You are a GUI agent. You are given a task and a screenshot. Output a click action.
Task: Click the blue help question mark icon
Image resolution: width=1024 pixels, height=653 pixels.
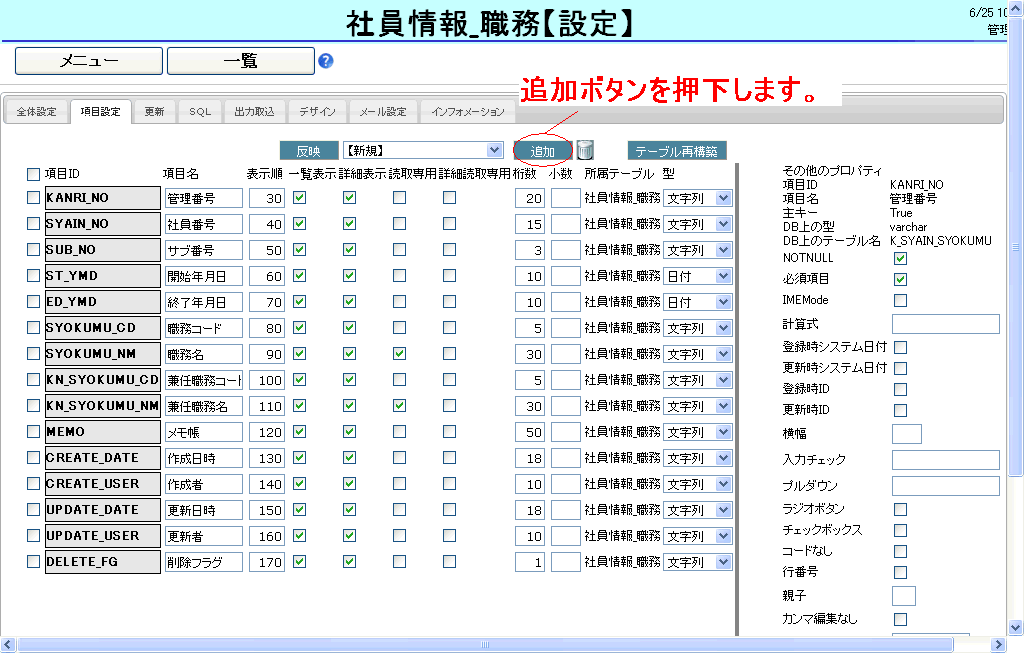point(325,61)
